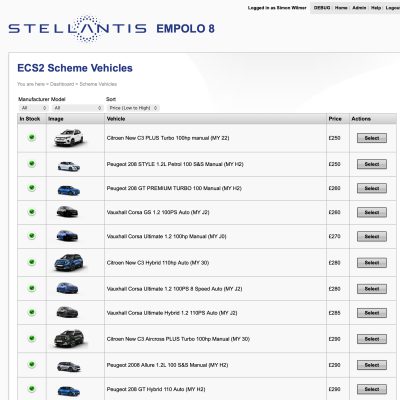The height and width of the screenshot is (400, 400).
Task: Click the Stellantis logo
Action: pyautogui.click(x=77, y=29)
